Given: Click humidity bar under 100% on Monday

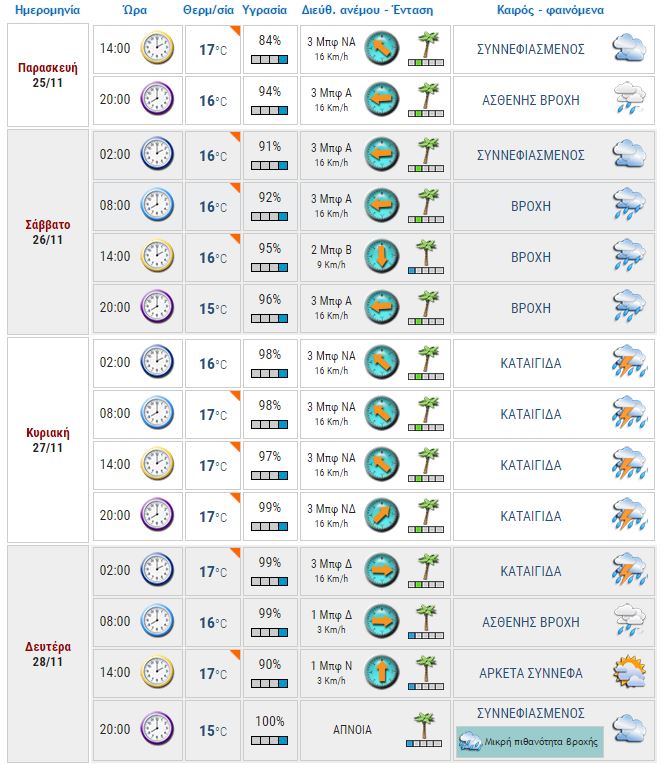Looking at the screenshot, I should 269,741.
